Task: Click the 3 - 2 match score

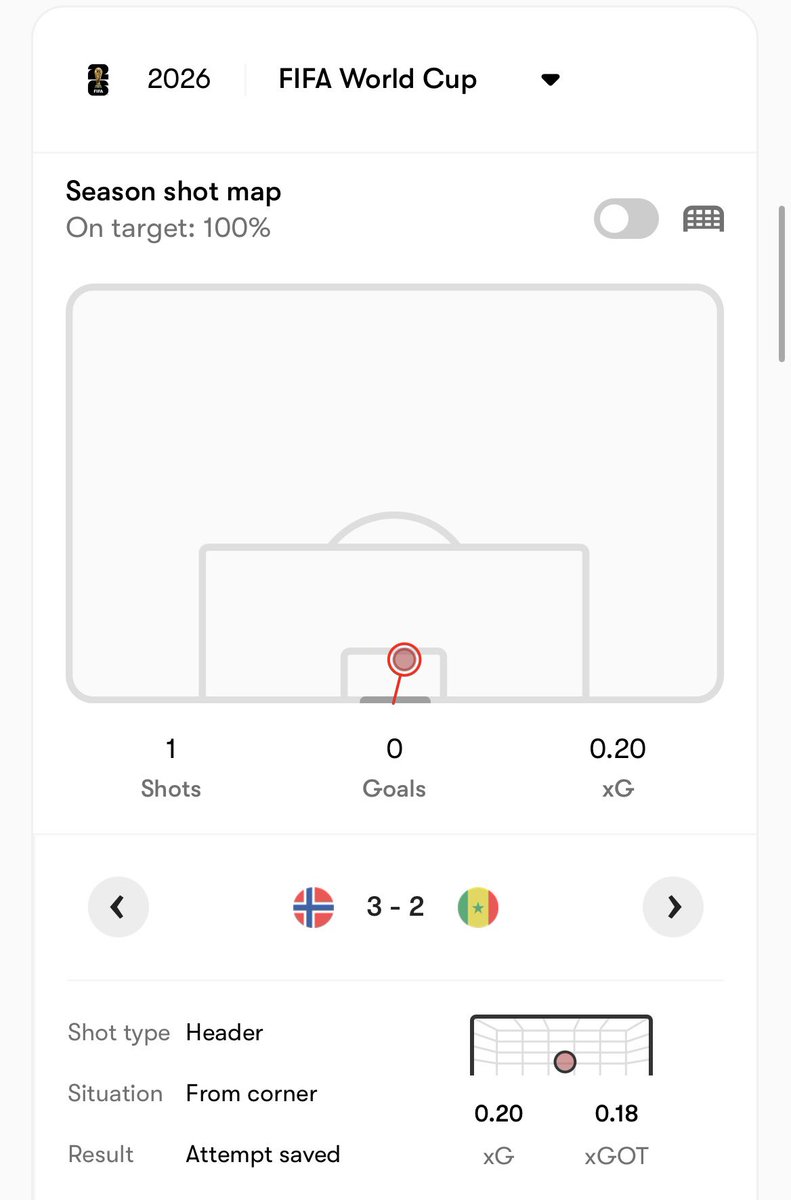Action: click(x=395, y=907)
